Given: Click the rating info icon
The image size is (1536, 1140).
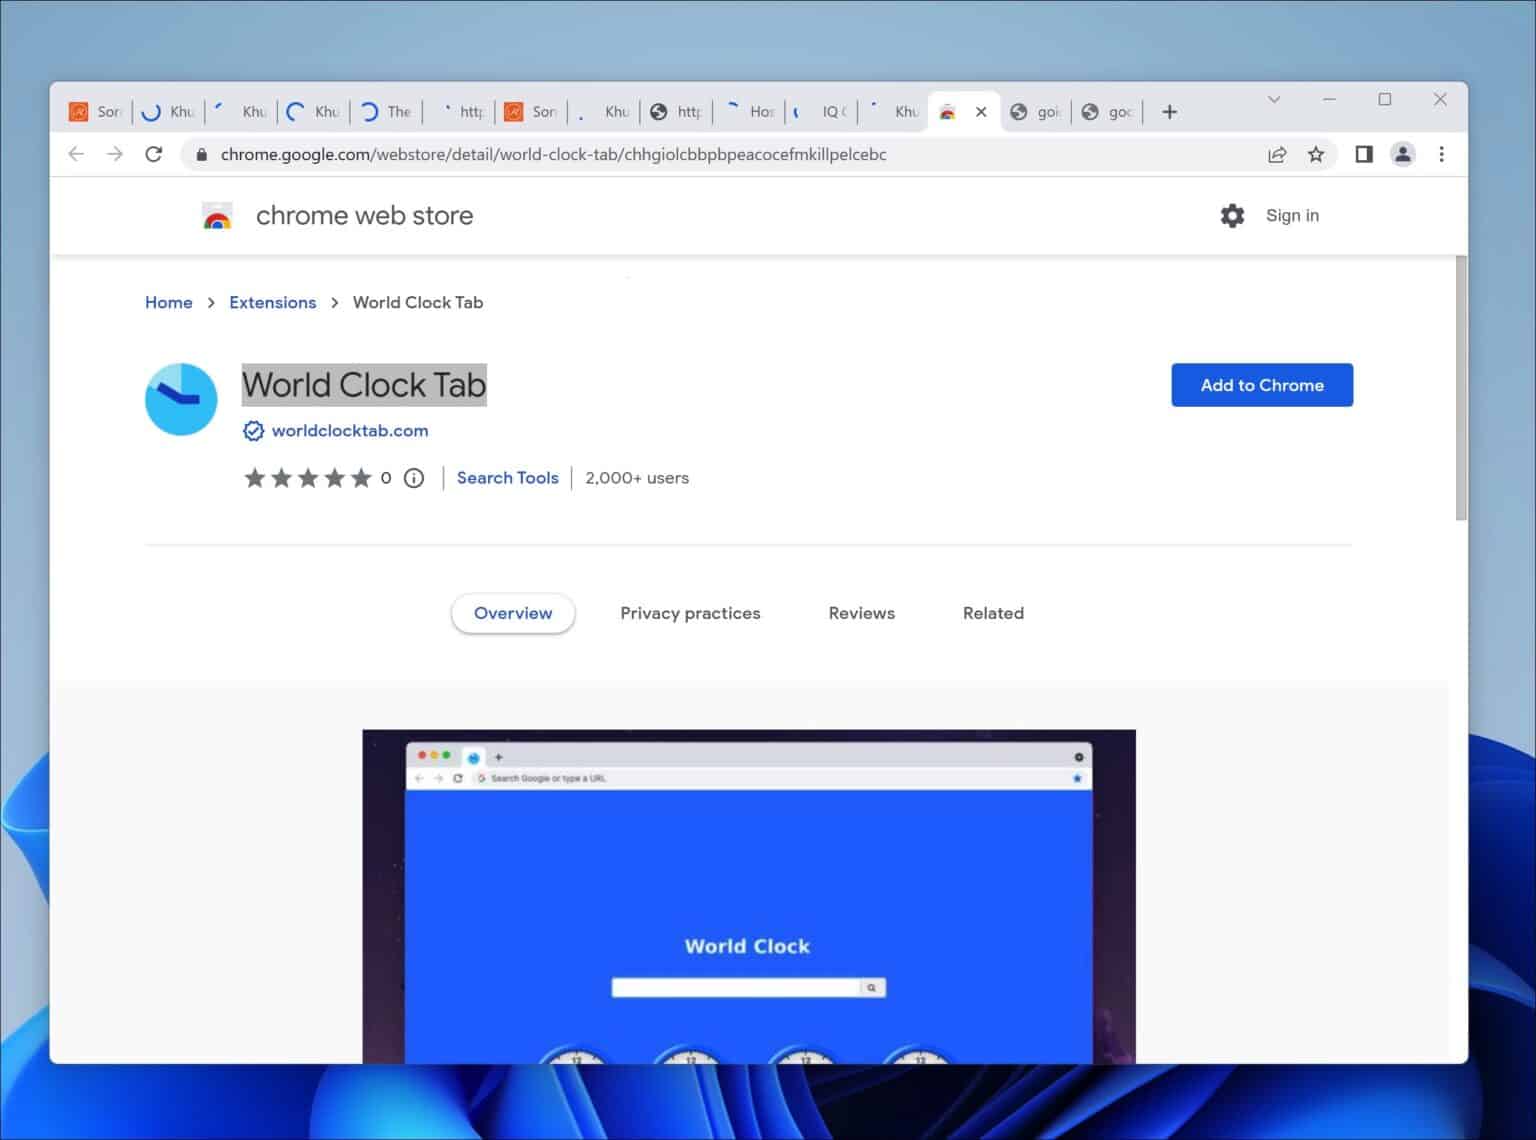Looking at the screenshot, I should [413, 478].
